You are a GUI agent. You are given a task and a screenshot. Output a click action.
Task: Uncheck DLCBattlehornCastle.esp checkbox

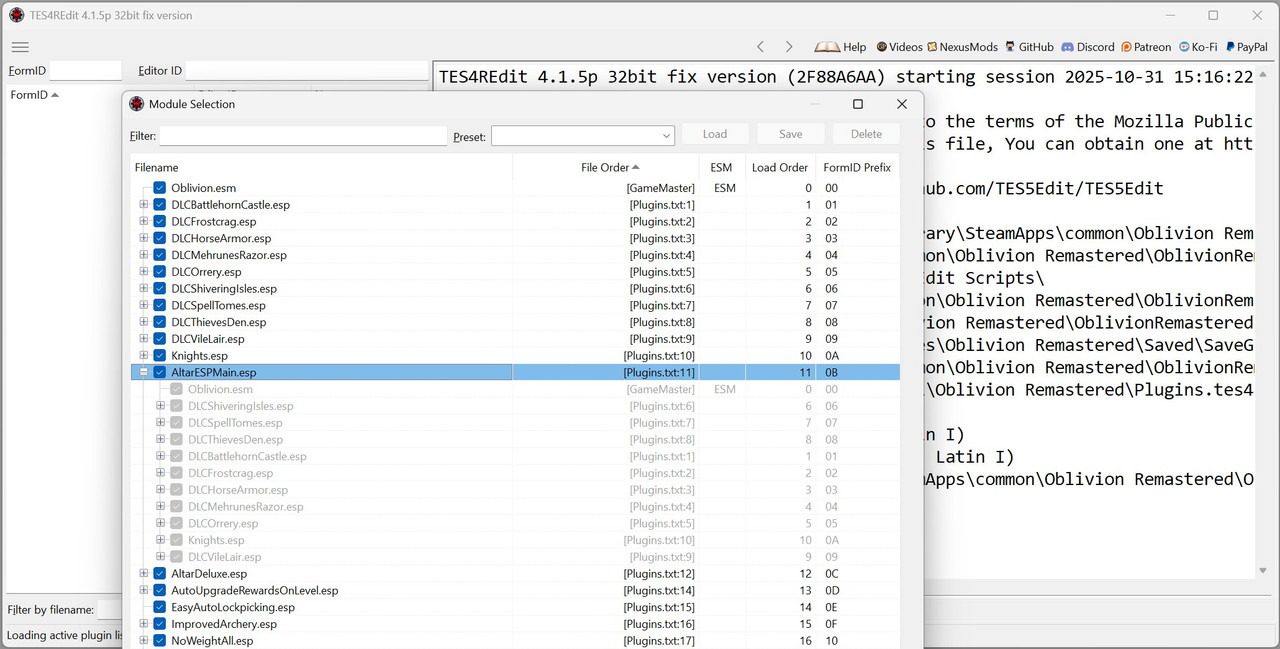point(160,205)
